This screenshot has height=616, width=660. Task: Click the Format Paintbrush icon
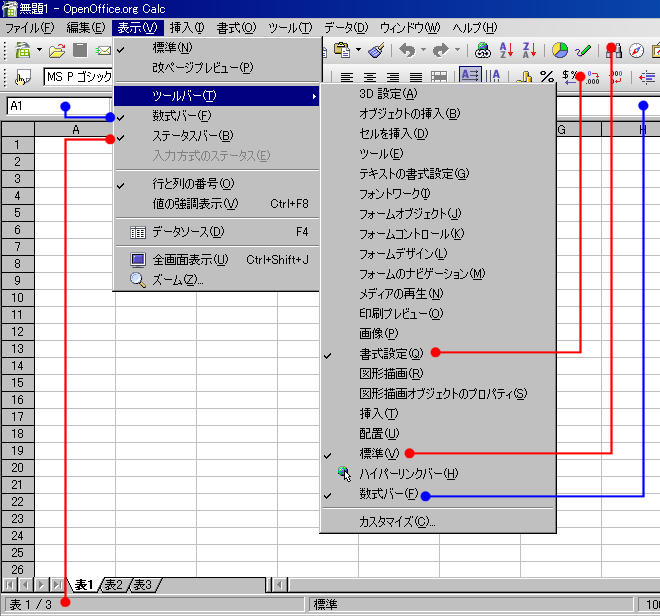(376, 51)
